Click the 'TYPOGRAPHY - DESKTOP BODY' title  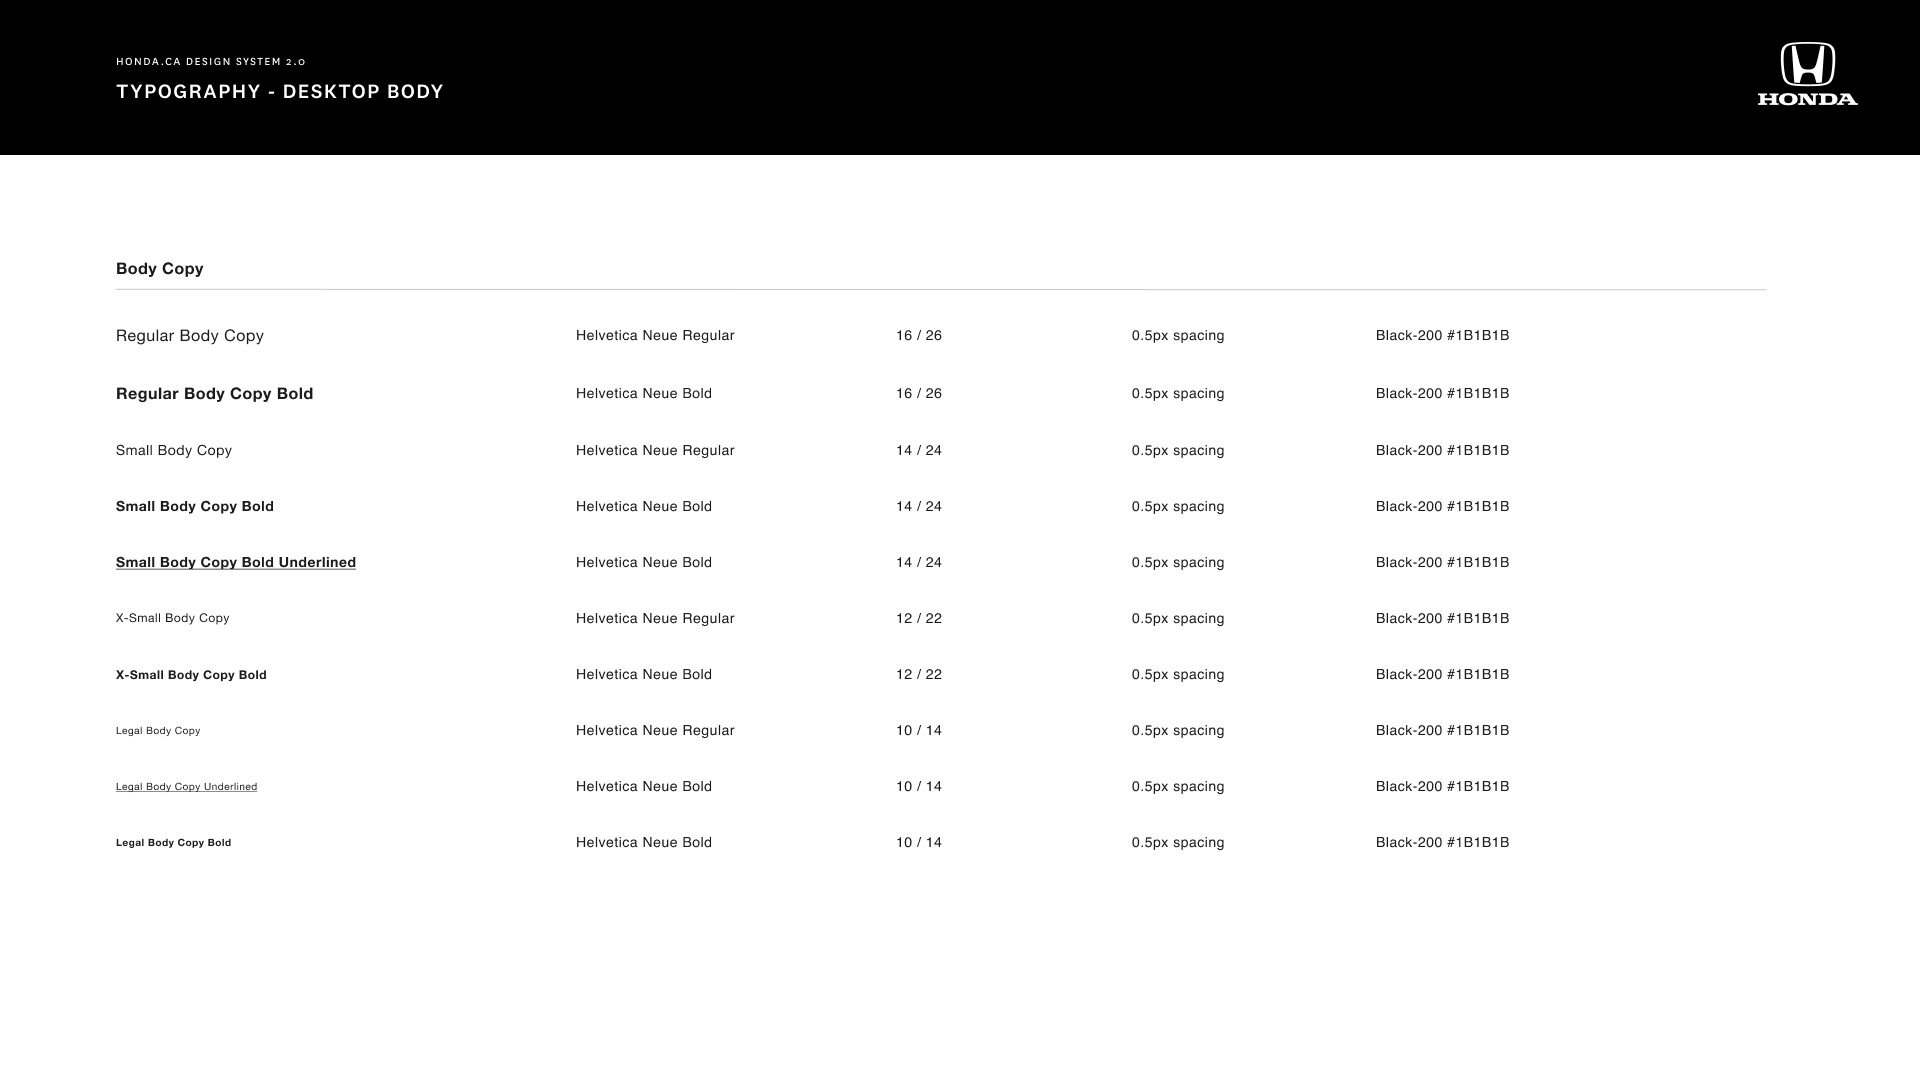pos(280,92)
